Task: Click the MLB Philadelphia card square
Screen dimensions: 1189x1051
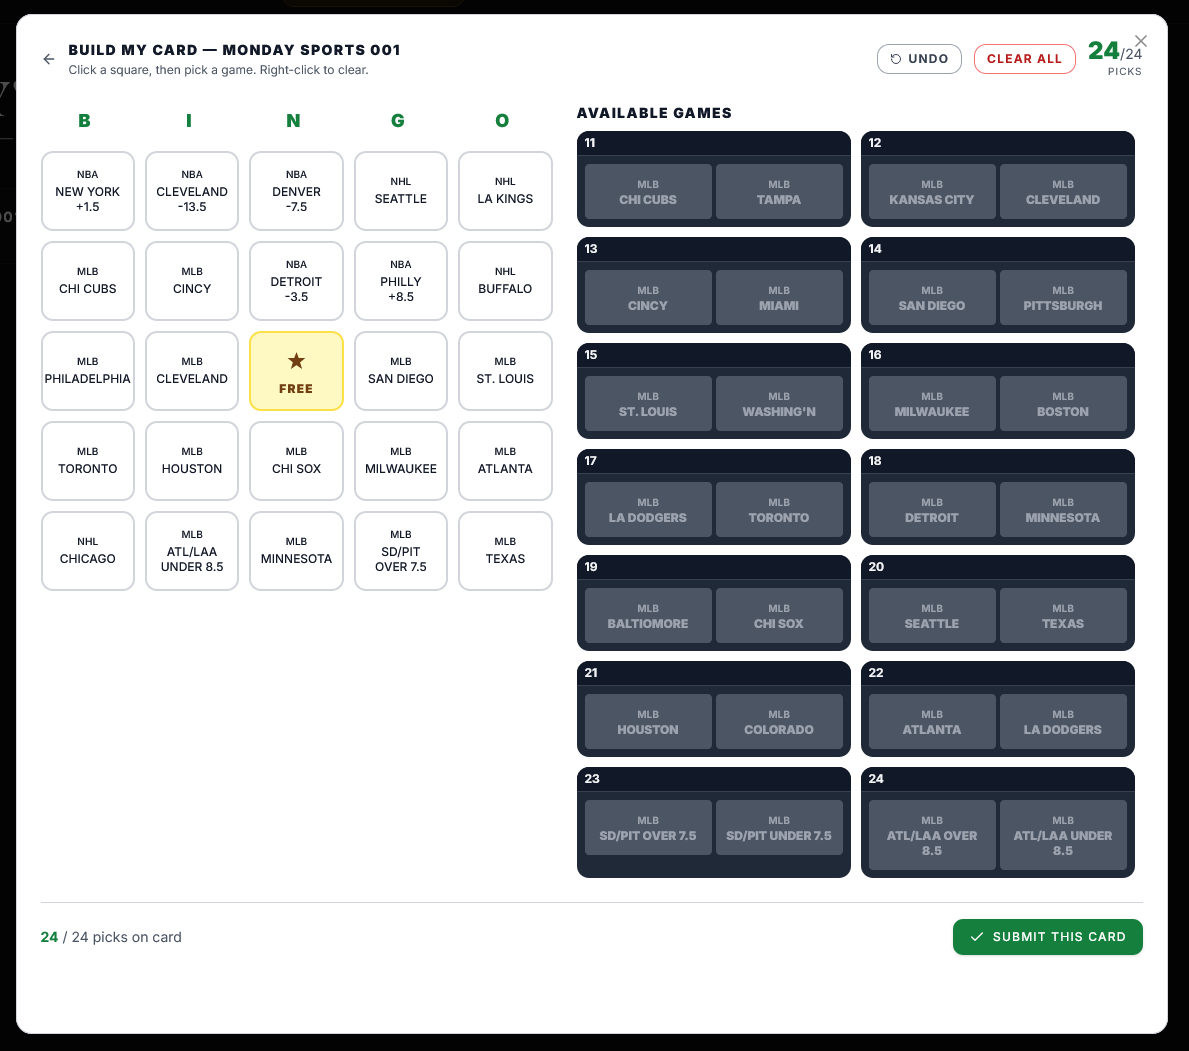Action: [88, 371]
